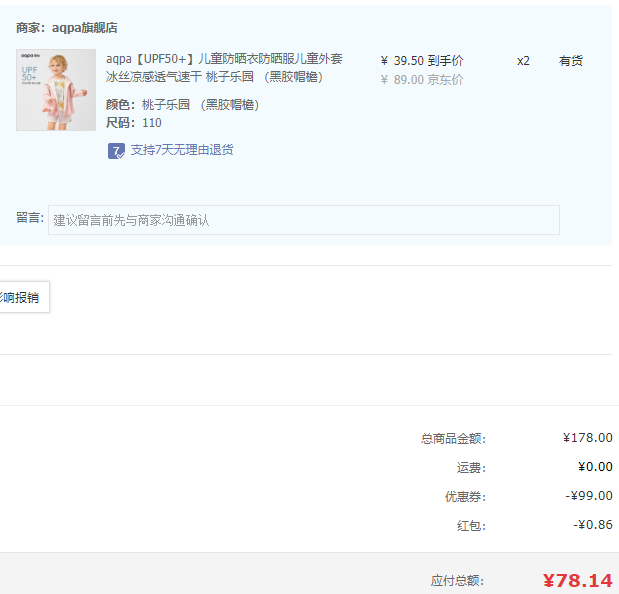This screenshot has height=594, width=619.
Task: Open the aqpa UPF50+ product title link
Action: (x=224, y=67)
